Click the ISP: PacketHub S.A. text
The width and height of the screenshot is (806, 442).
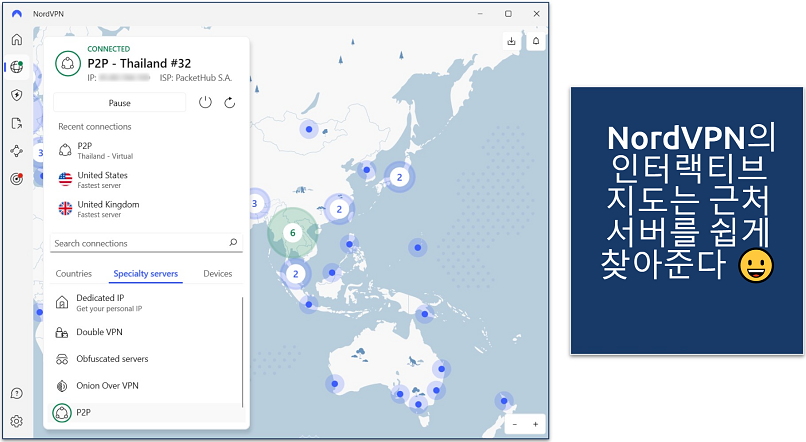coord(196,78)
